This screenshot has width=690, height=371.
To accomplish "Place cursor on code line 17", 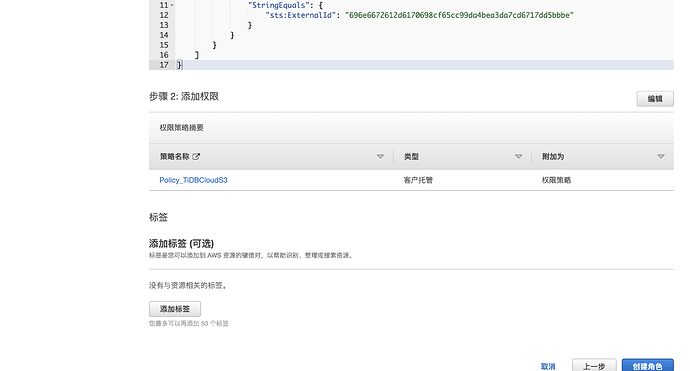I will (411, 65).
